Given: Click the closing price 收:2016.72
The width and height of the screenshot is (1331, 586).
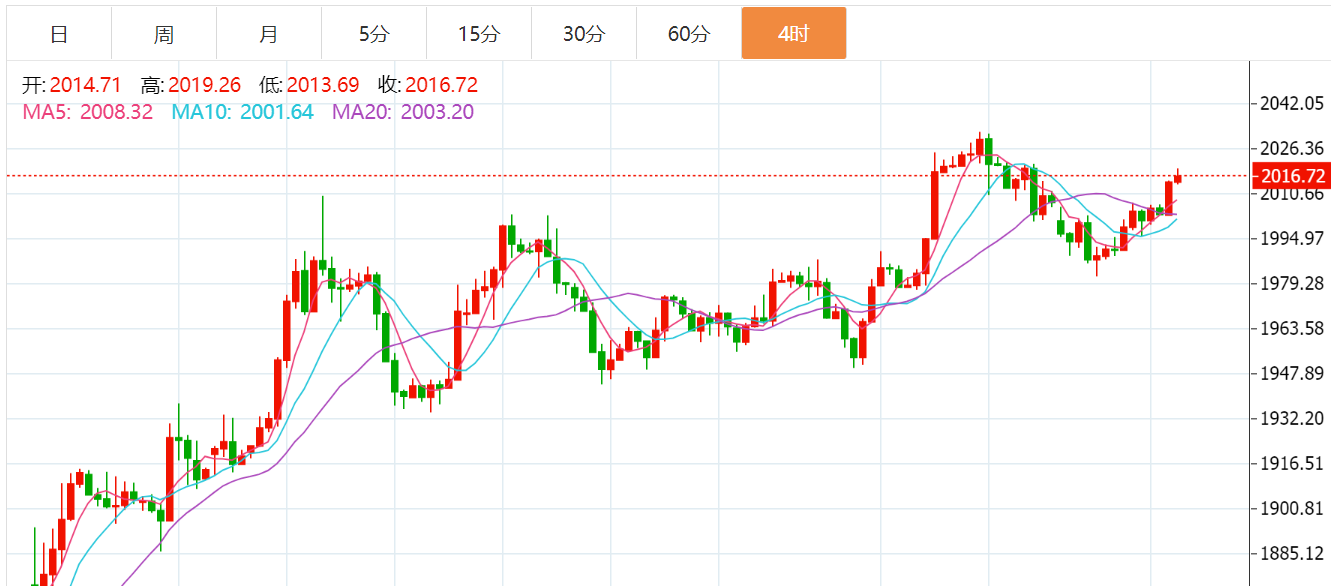Looking at the screenshot, I should point(428,85).
